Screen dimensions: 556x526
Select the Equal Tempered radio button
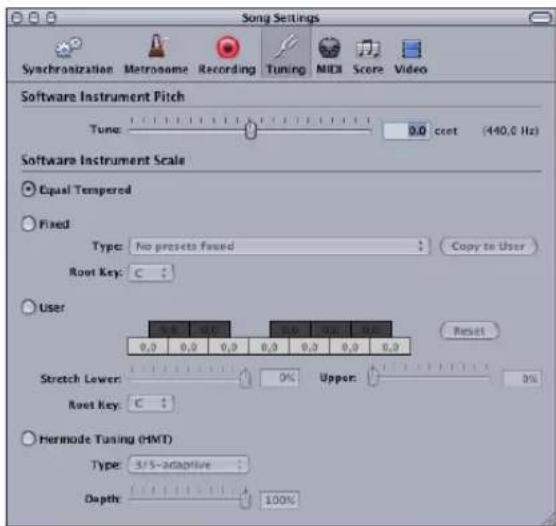28,189
